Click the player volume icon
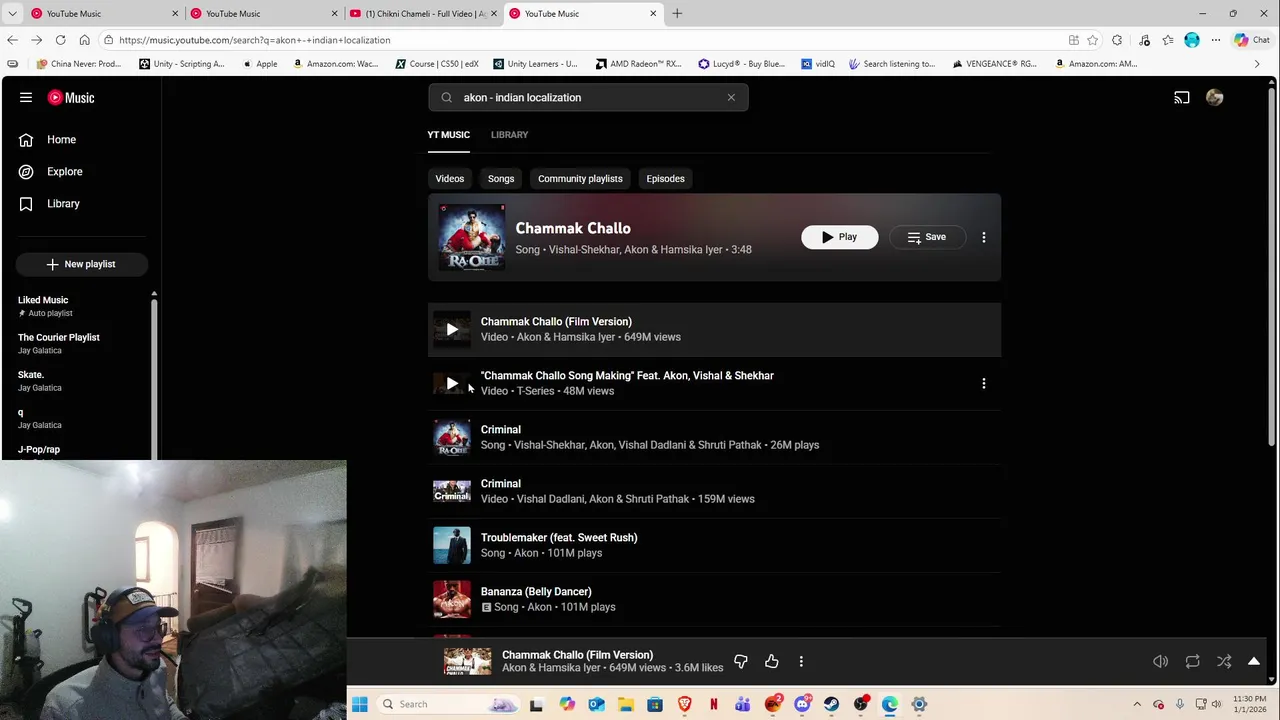Screen dimensions: 1280x720 [x=1160, y=661]
